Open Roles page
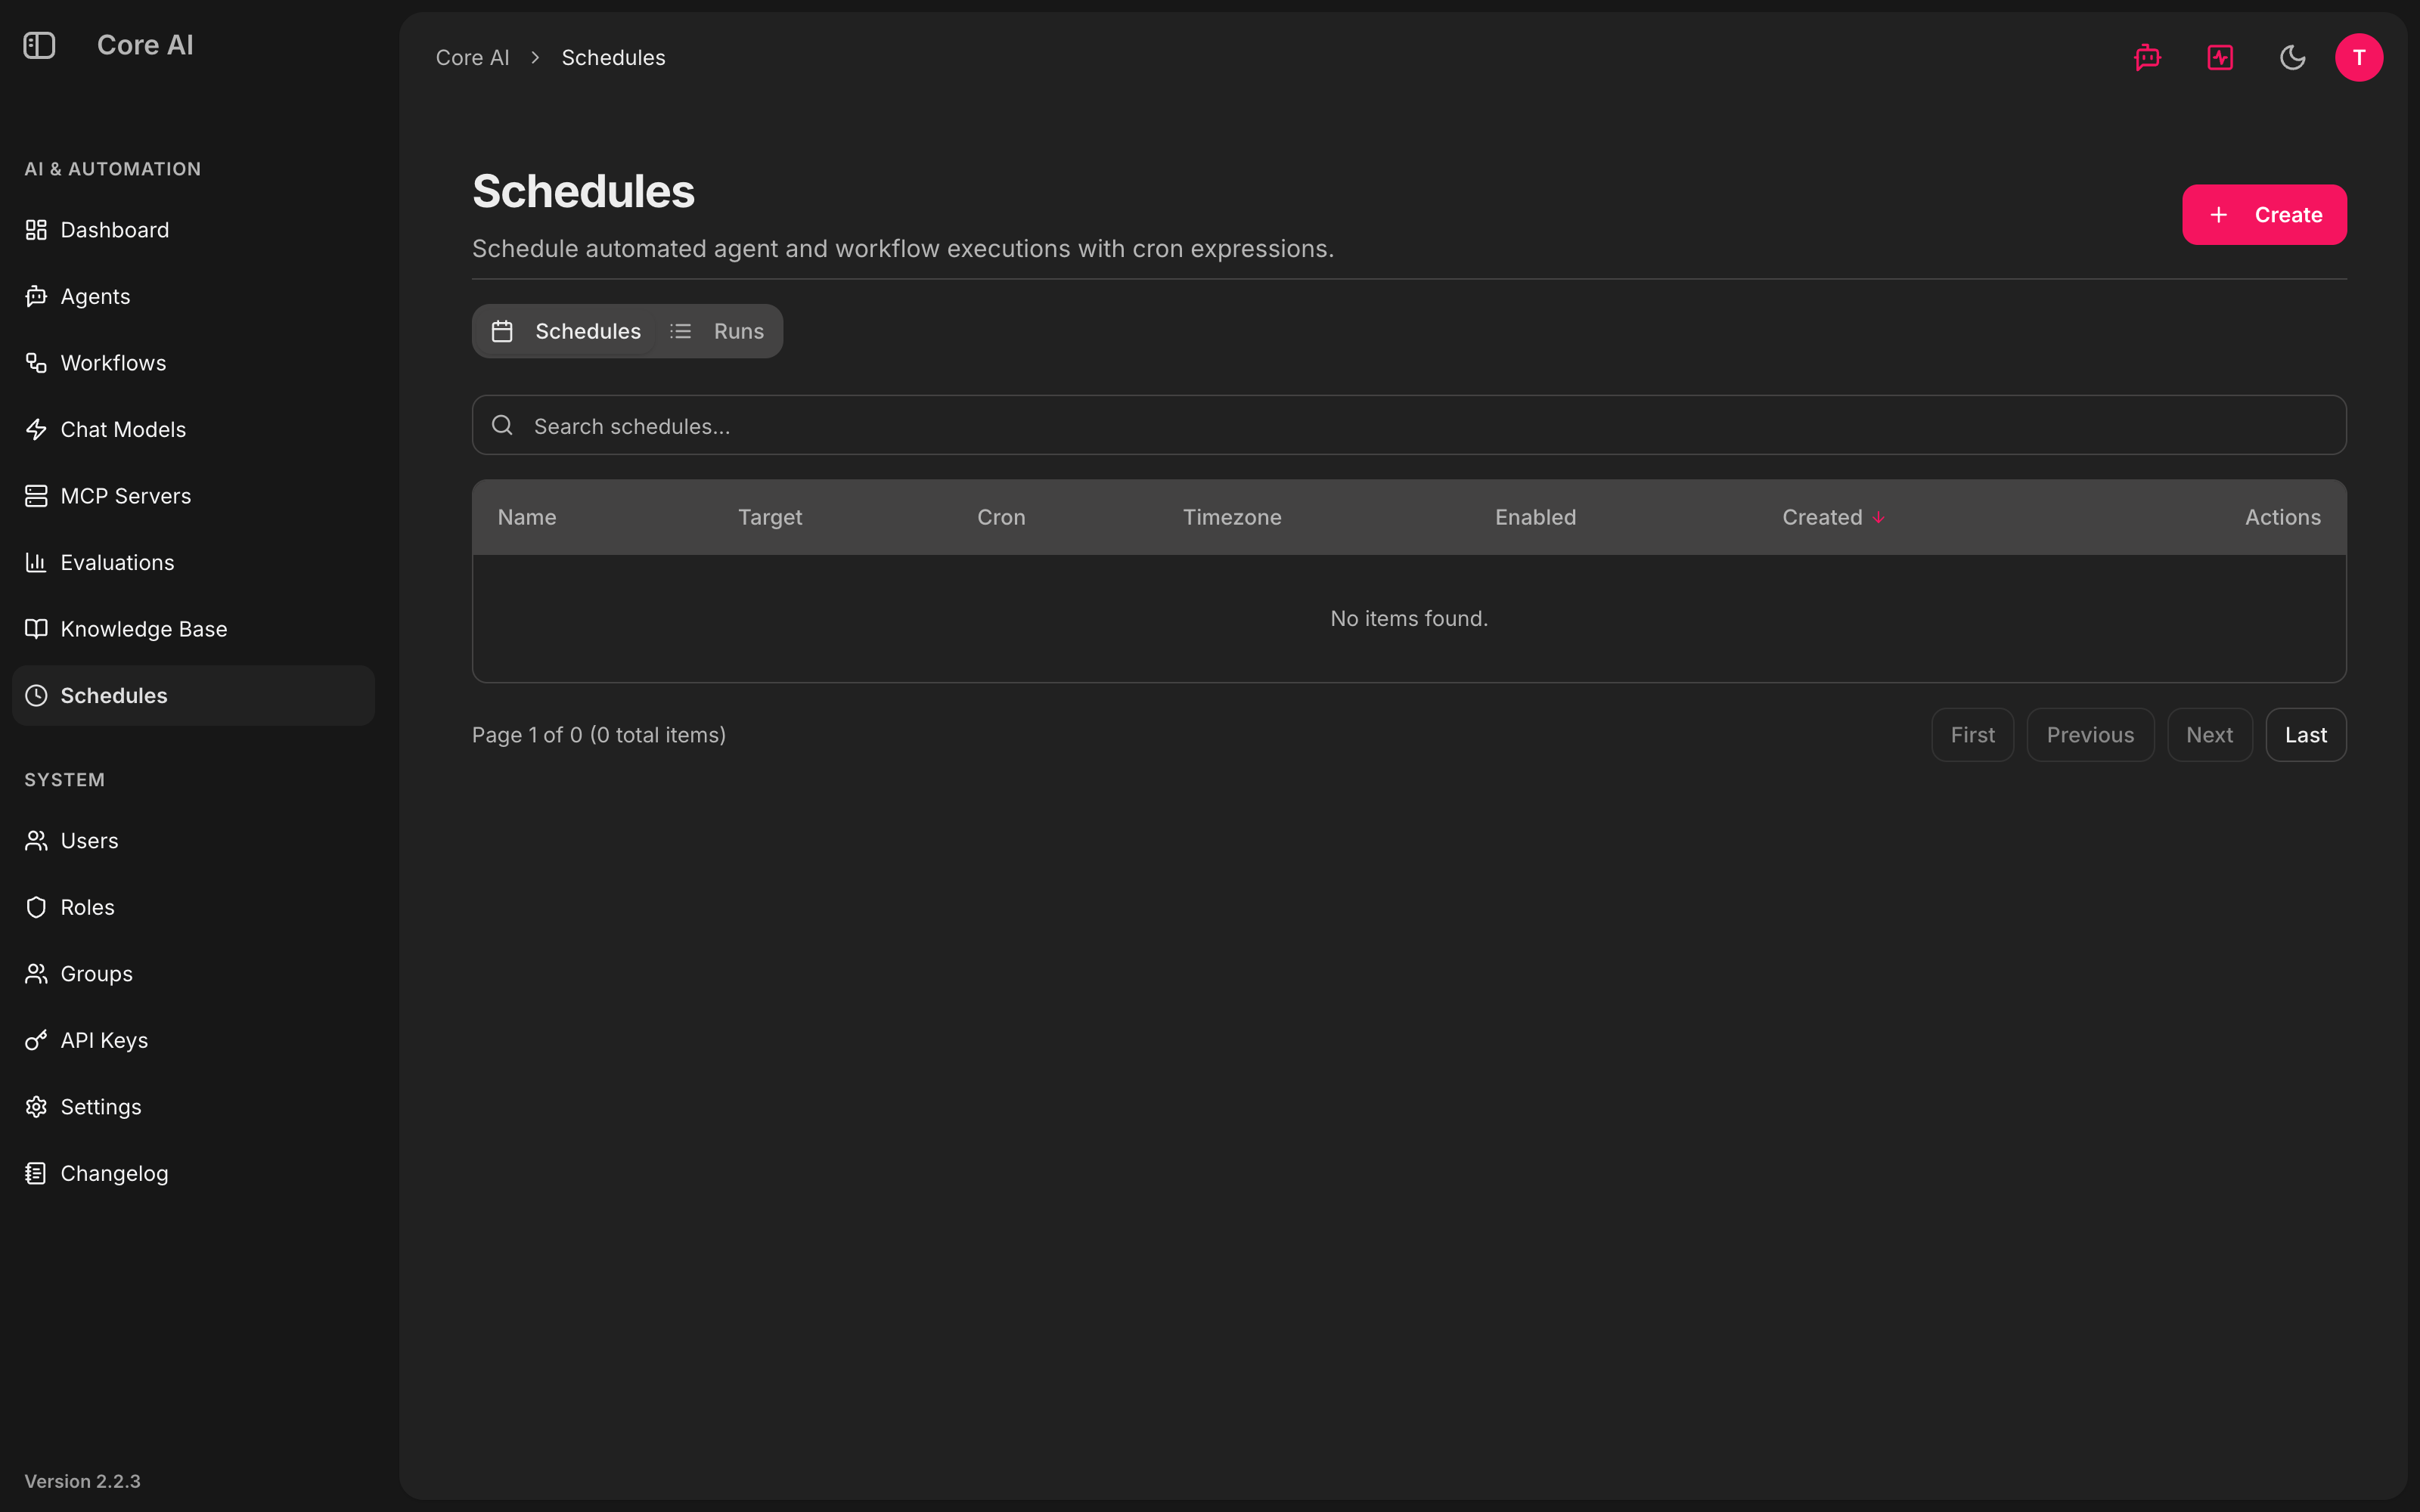The width and height of the screenshot is (2420, 1512). point(193,907)
